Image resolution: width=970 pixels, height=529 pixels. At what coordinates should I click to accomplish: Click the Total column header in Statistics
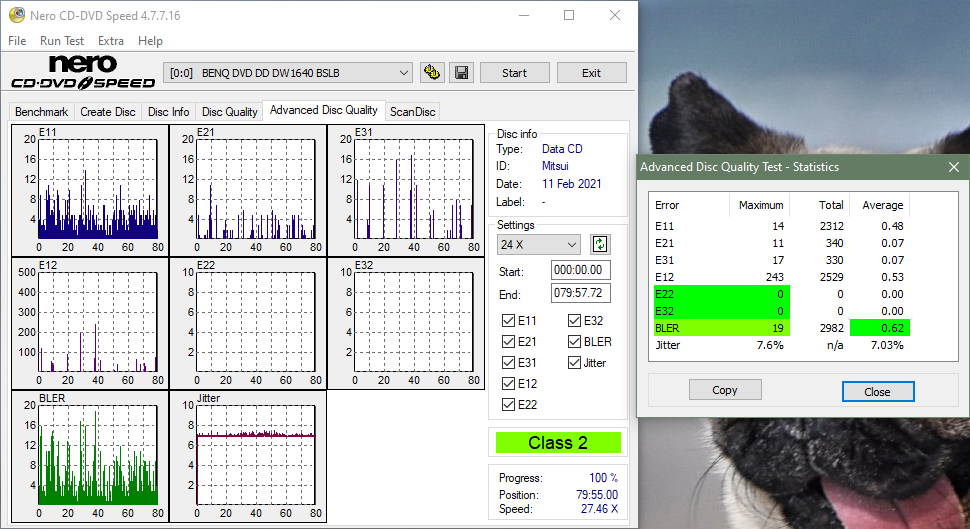pyautogui.click(x=831, y=205)
